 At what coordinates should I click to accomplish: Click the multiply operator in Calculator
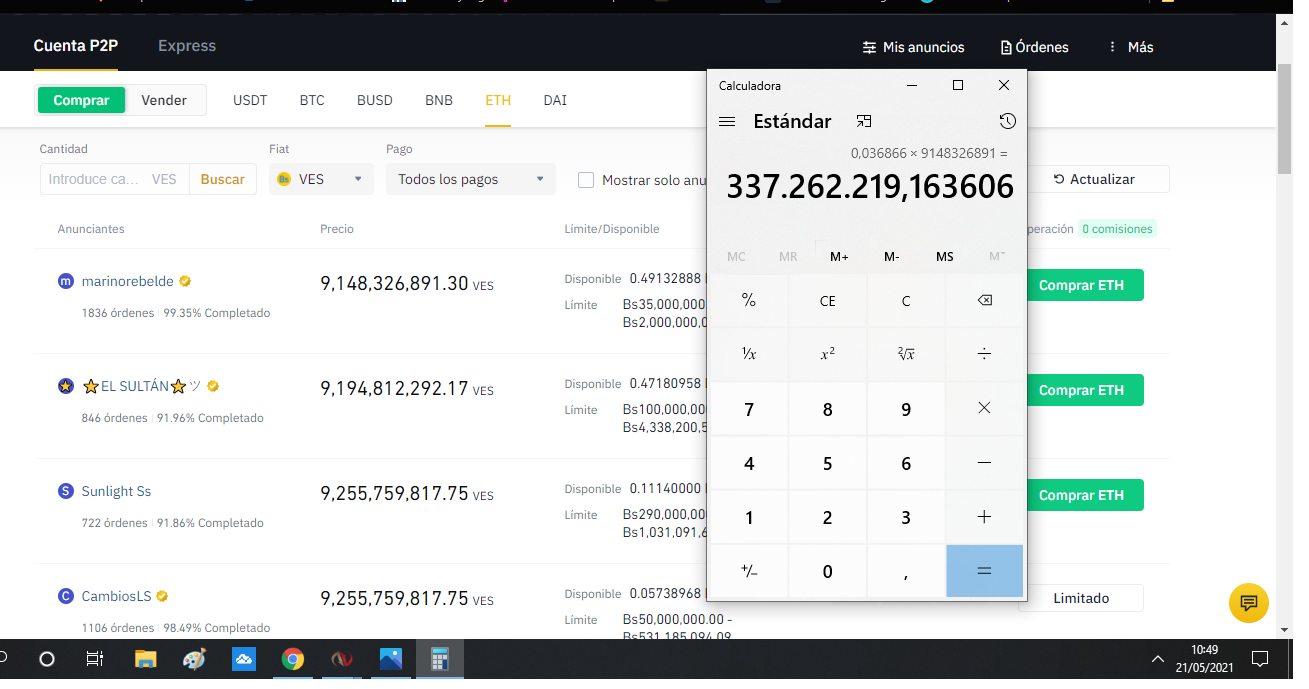[984, 408]
